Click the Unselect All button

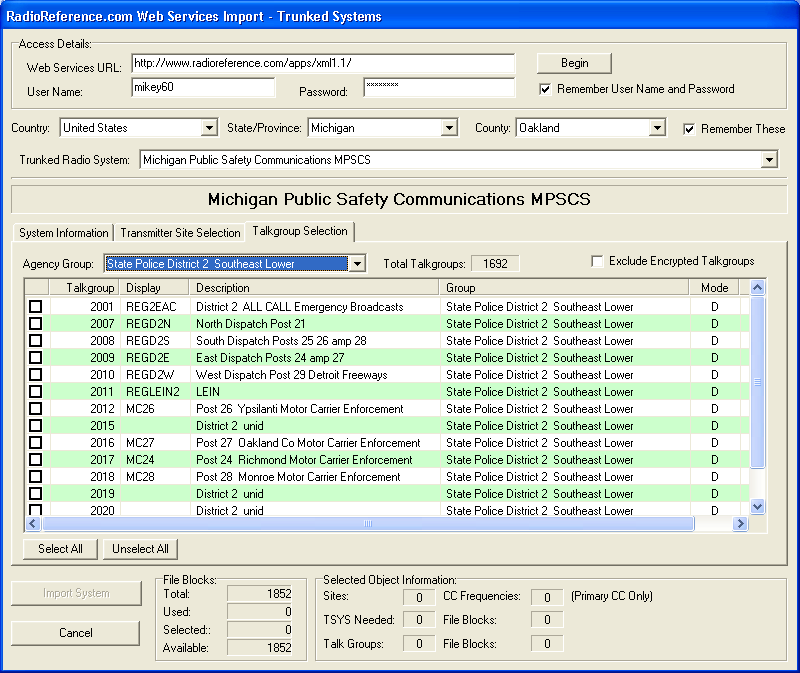140,549
